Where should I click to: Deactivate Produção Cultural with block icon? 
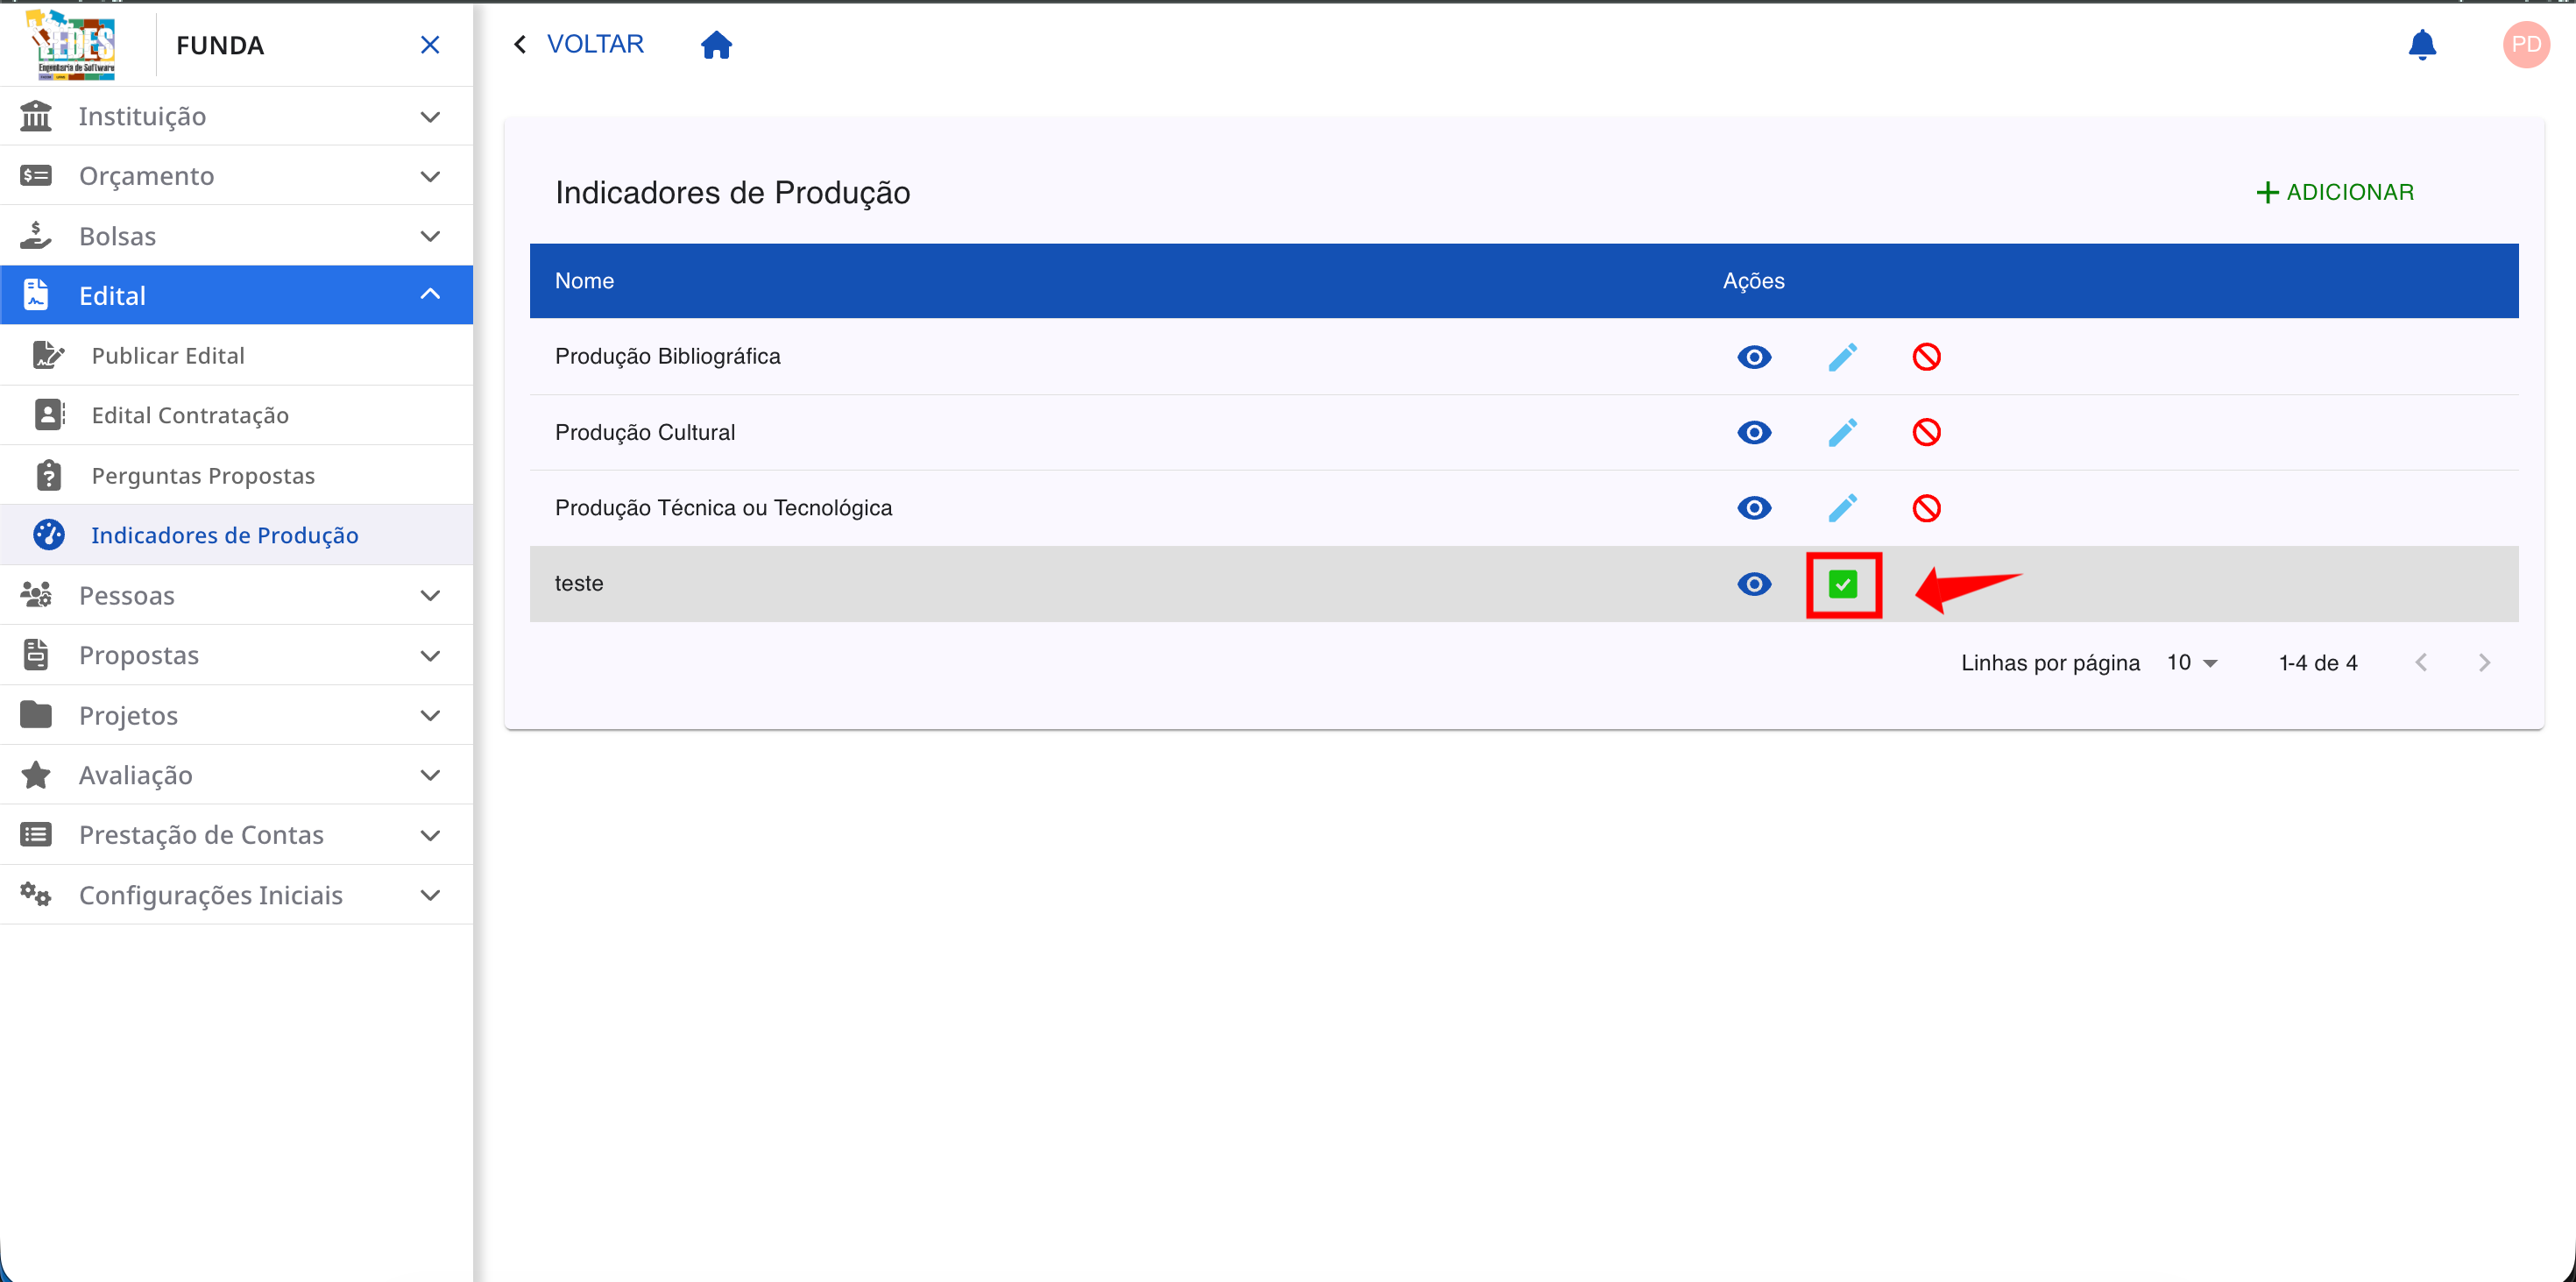pyautogui.click(x=1926, y=432)
